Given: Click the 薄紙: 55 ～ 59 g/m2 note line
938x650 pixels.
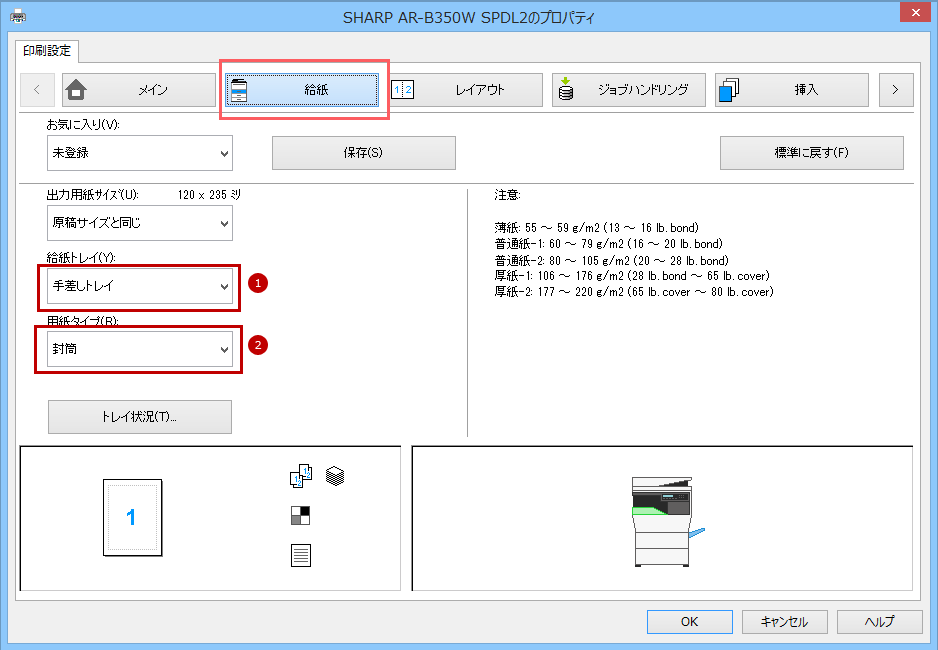Looking at the screenshot, I should 596,228.
